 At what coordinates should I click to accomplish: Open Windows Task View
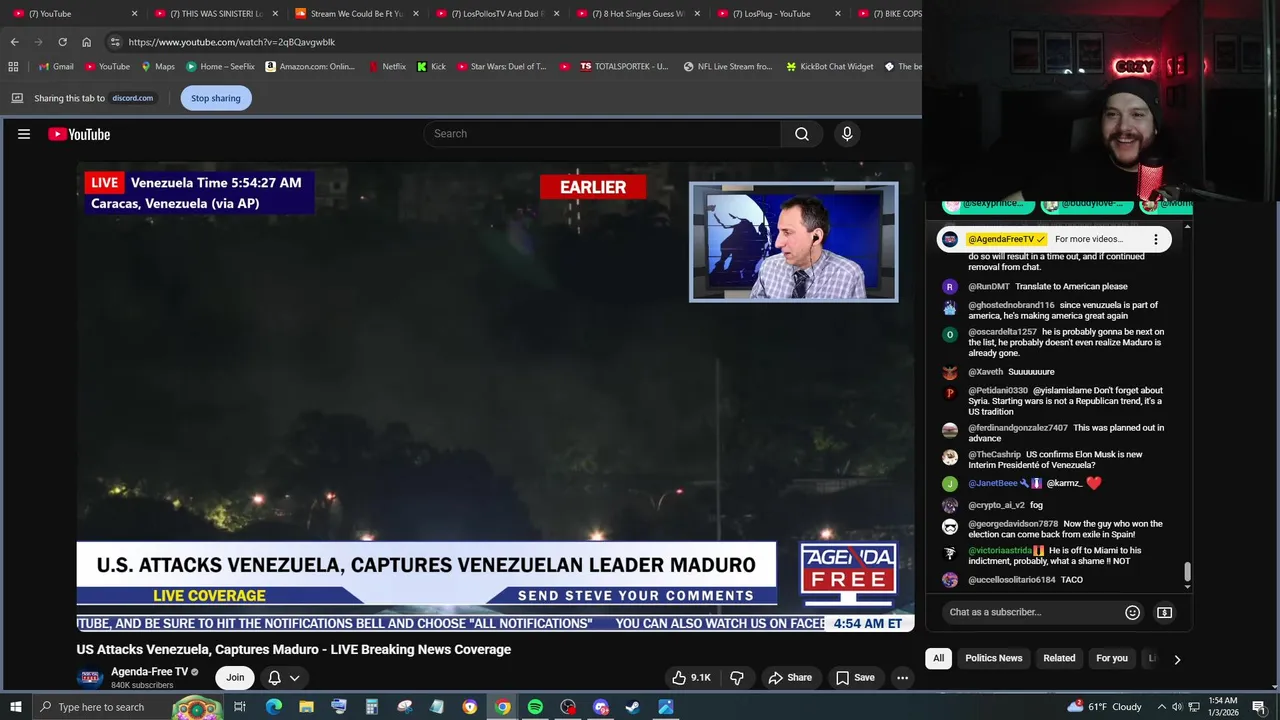[240, 707]
